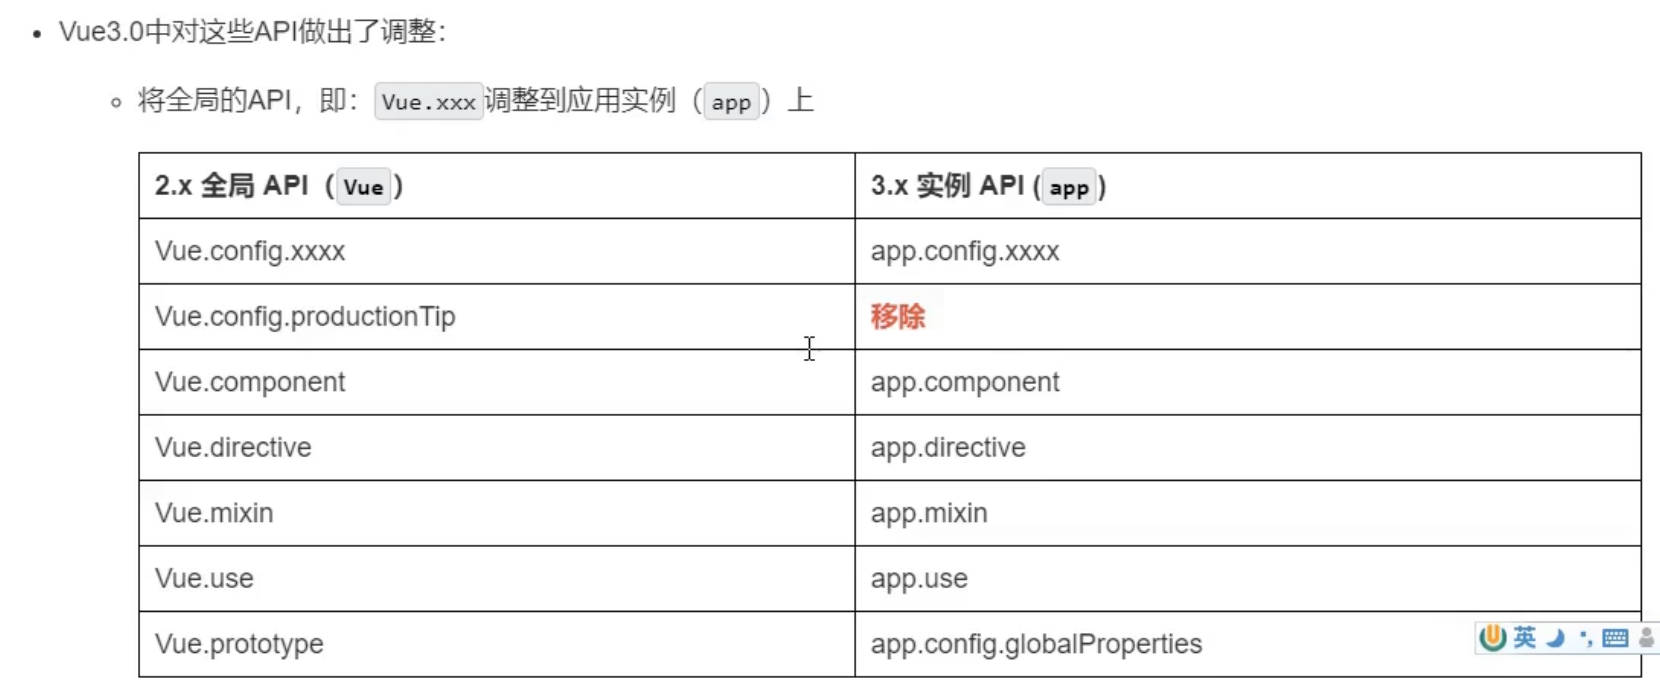Open the IME soft keyboard icon

pos(1615,638)
